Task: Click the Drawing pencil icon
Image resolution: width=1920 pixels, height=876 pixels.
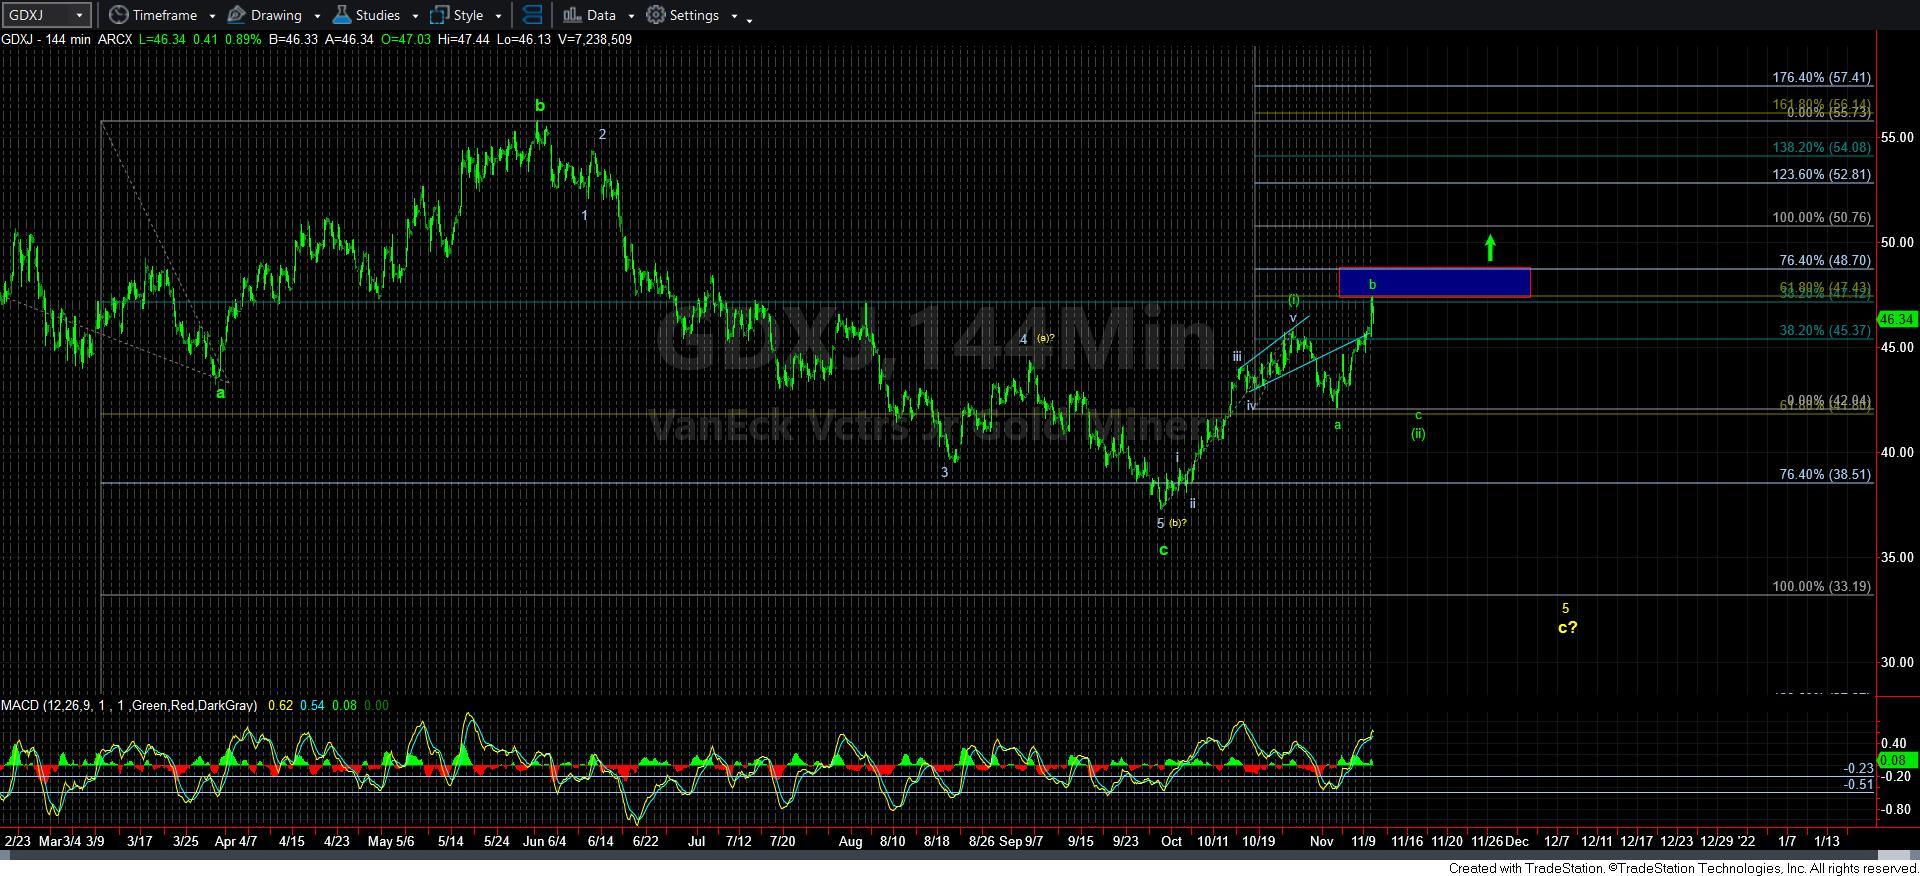Action: click(237, 15)
